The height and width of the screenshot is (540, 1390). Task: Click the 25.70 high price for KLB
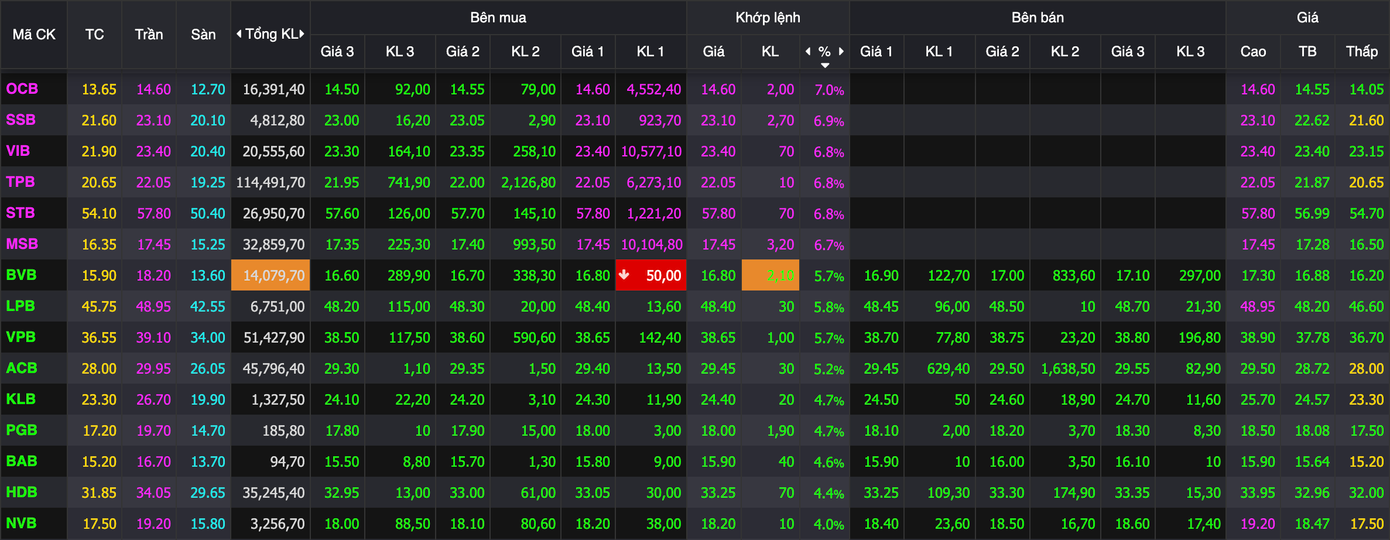(x=1257, y=399)
